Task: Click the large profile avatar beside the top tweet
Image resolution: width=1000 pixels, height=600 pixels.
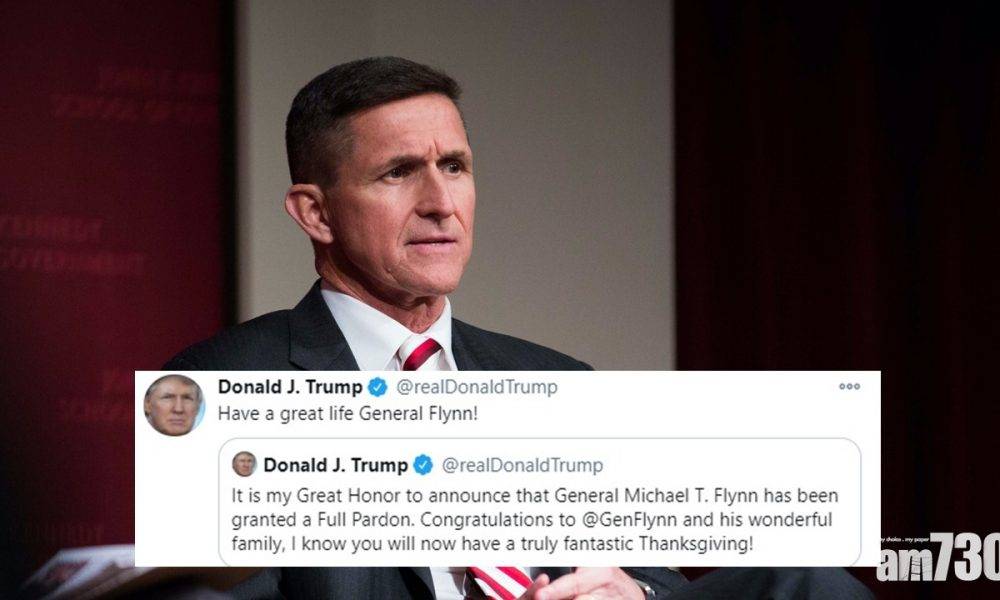Action: 173,405
